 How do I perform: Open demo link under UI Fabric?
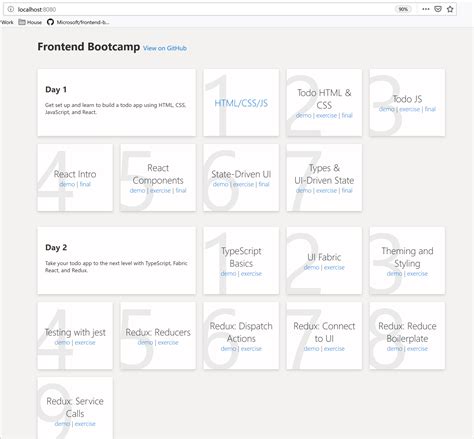tap(311, 267)
